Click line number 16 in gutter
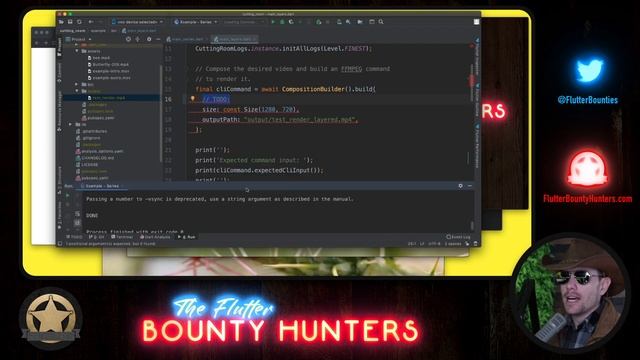The width and height of the screenshot is (640, 360). [x=168, y=99]
